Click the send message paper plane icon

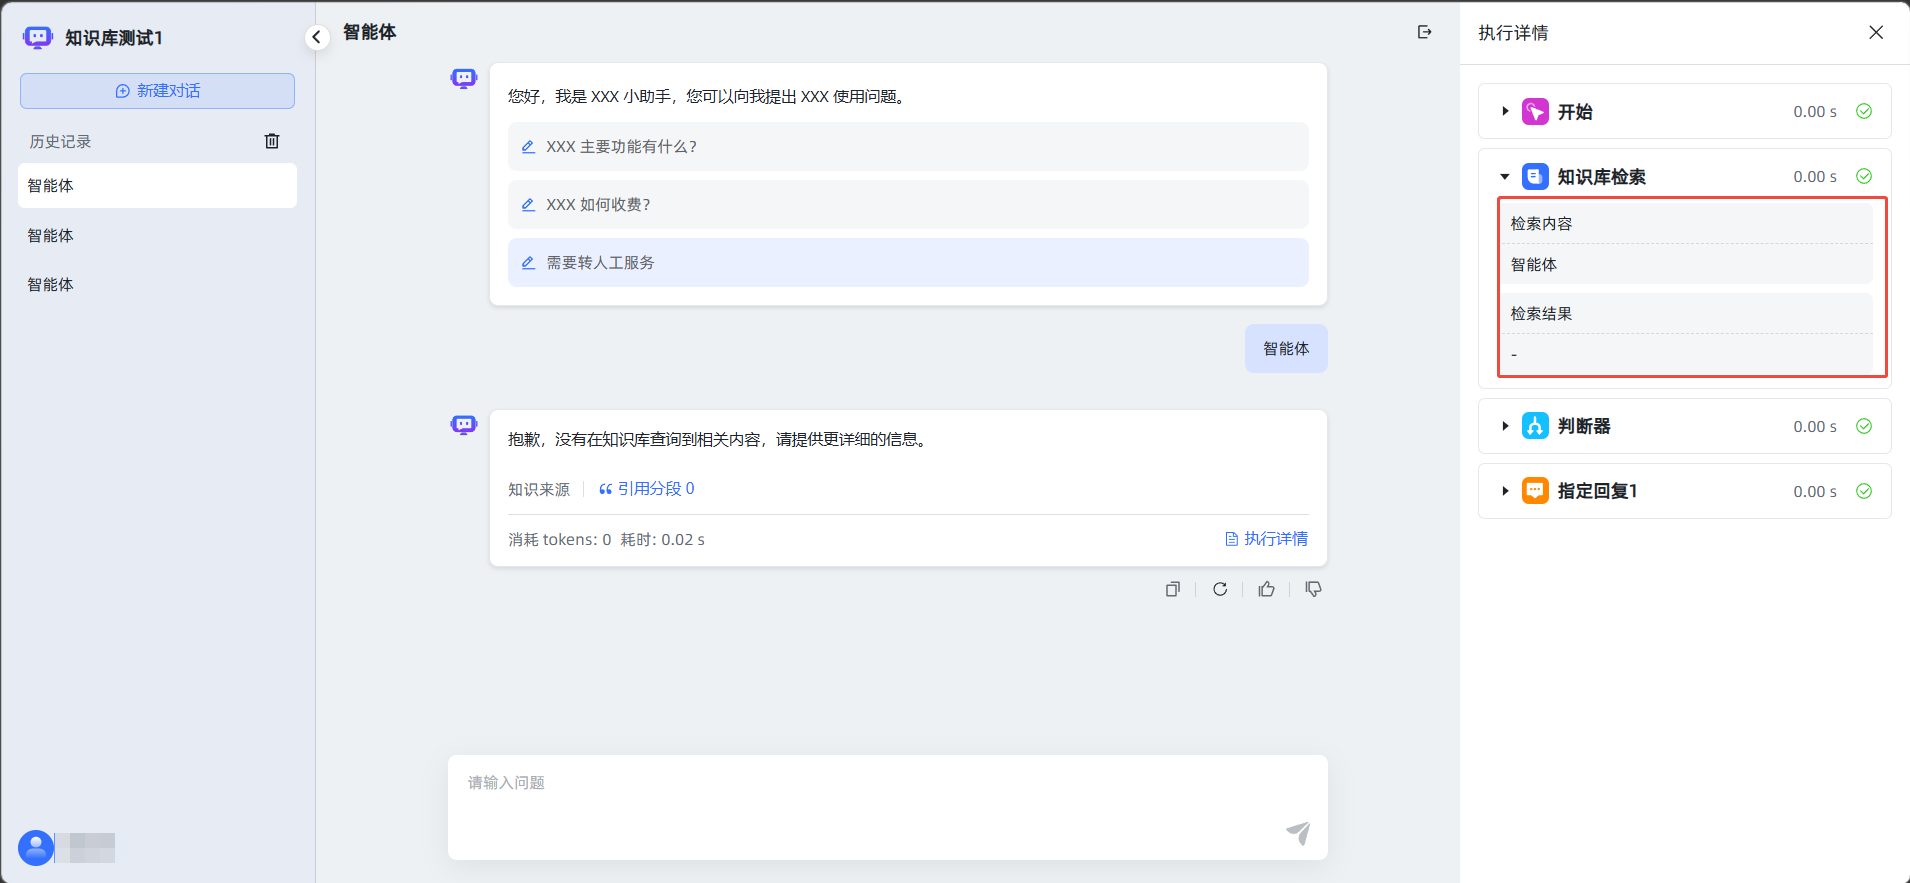pyautogui.click(x=1298, y=832)
